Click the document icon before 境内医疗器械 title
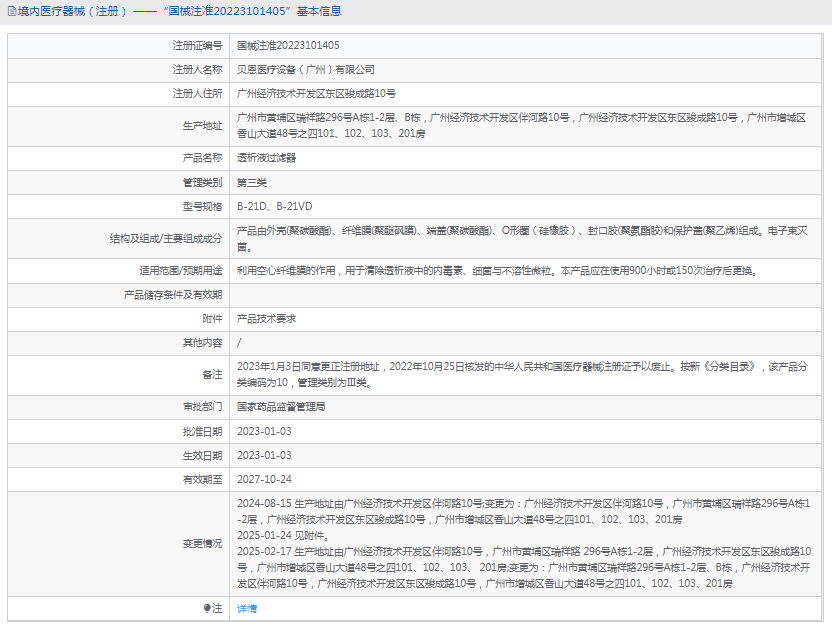Image resolution: width=832 pixels, height=625 pixels. pyautogui.click(x=12, y=11)
